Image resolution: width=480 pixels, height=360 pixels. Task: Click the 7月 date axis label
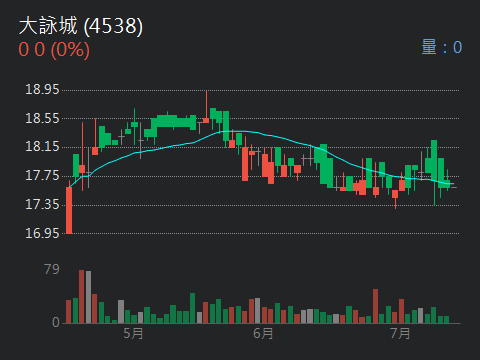(x=400, y=333)
